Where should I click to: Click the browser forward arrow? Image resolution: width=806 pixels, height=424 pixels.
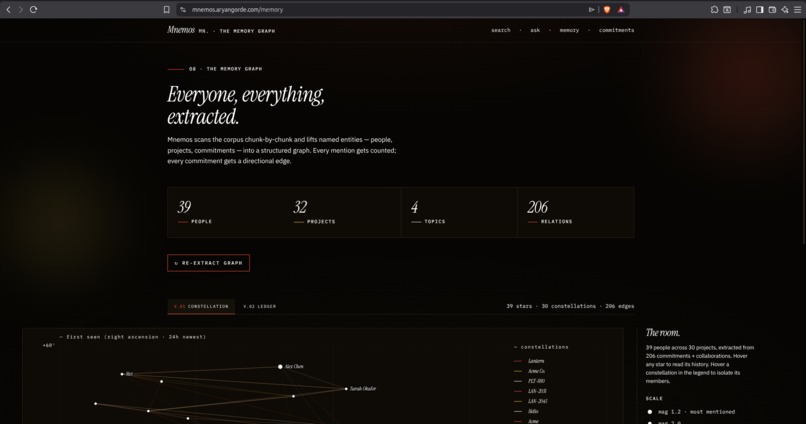[21, 9]
